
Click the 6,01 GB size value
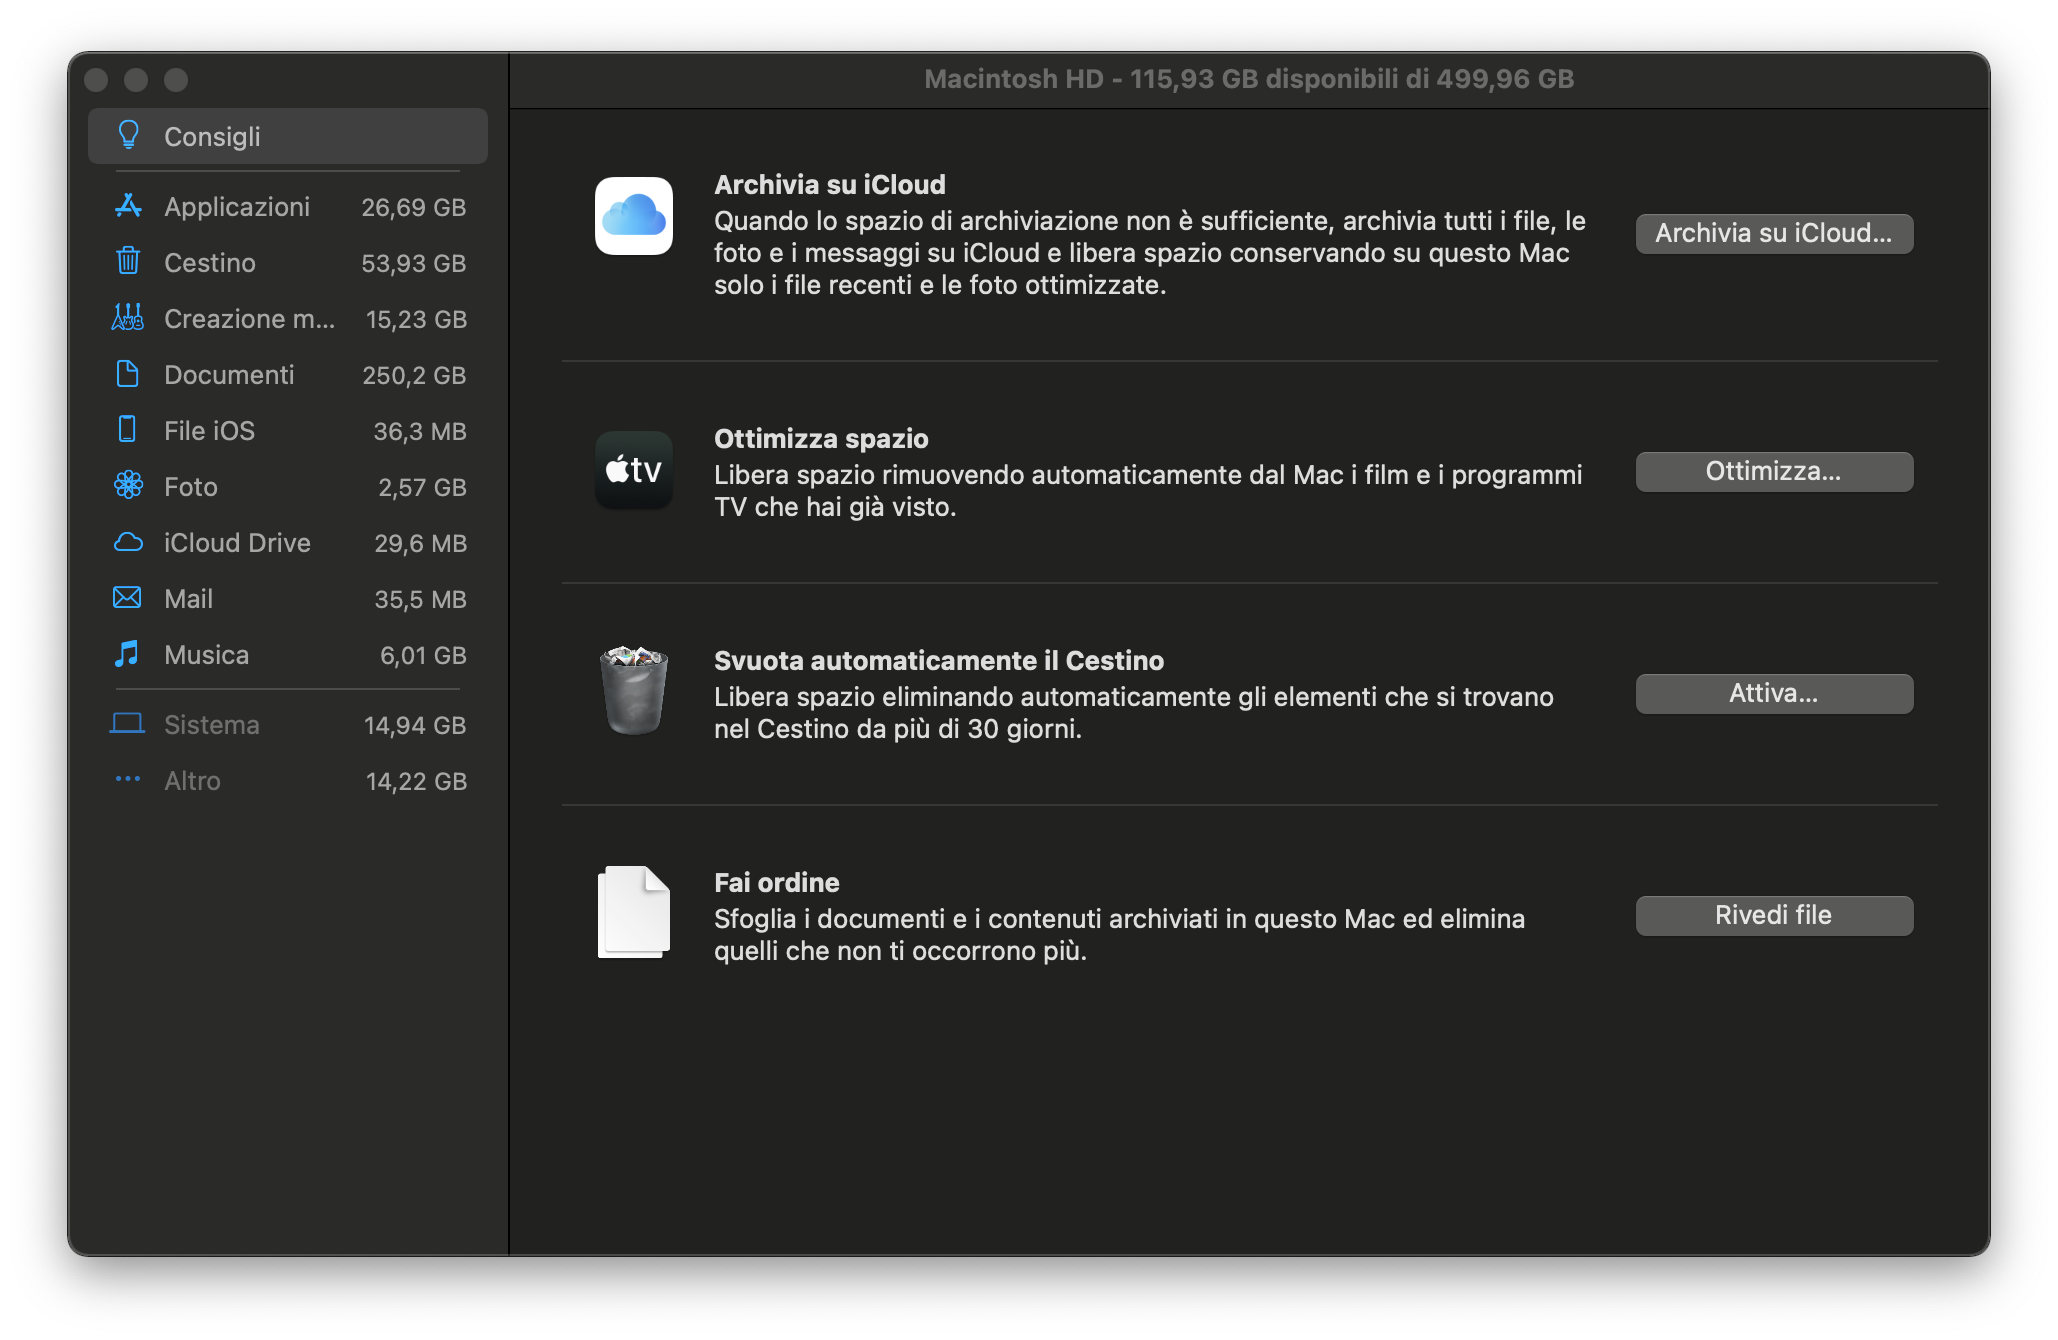(423, 655)
